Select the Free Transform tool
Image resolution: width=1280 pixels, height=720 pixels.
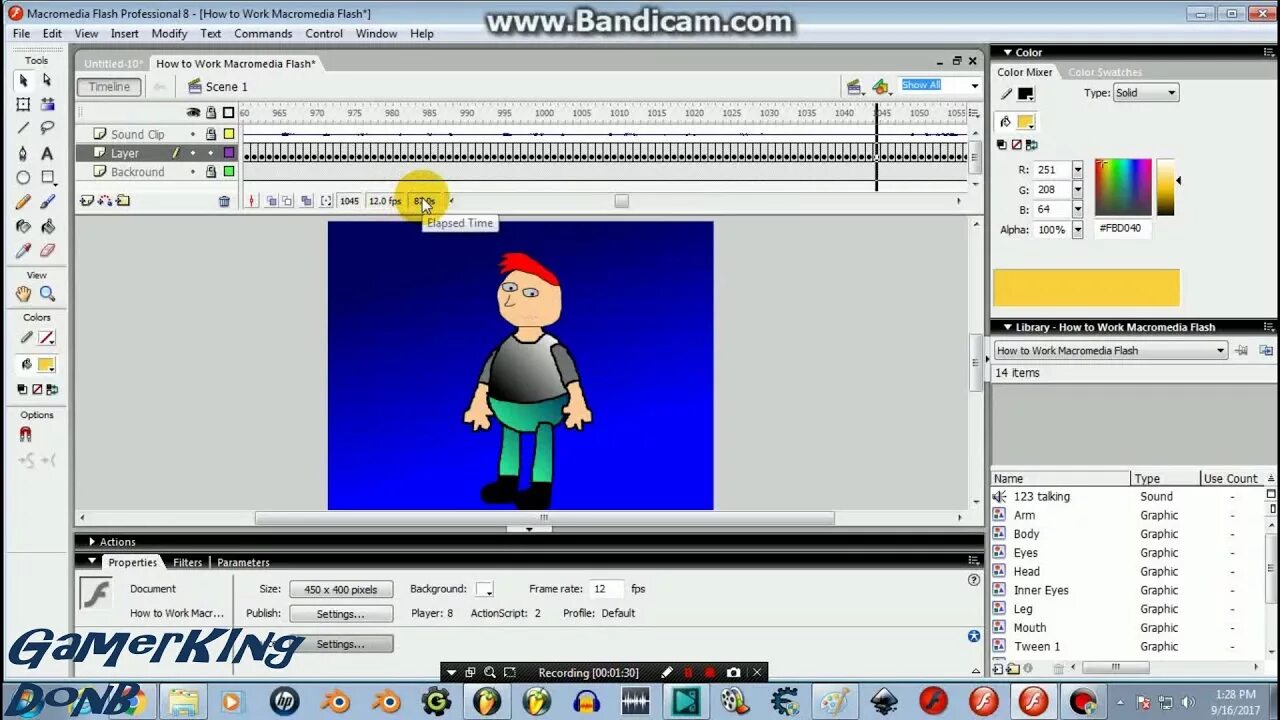click(23, 104)
